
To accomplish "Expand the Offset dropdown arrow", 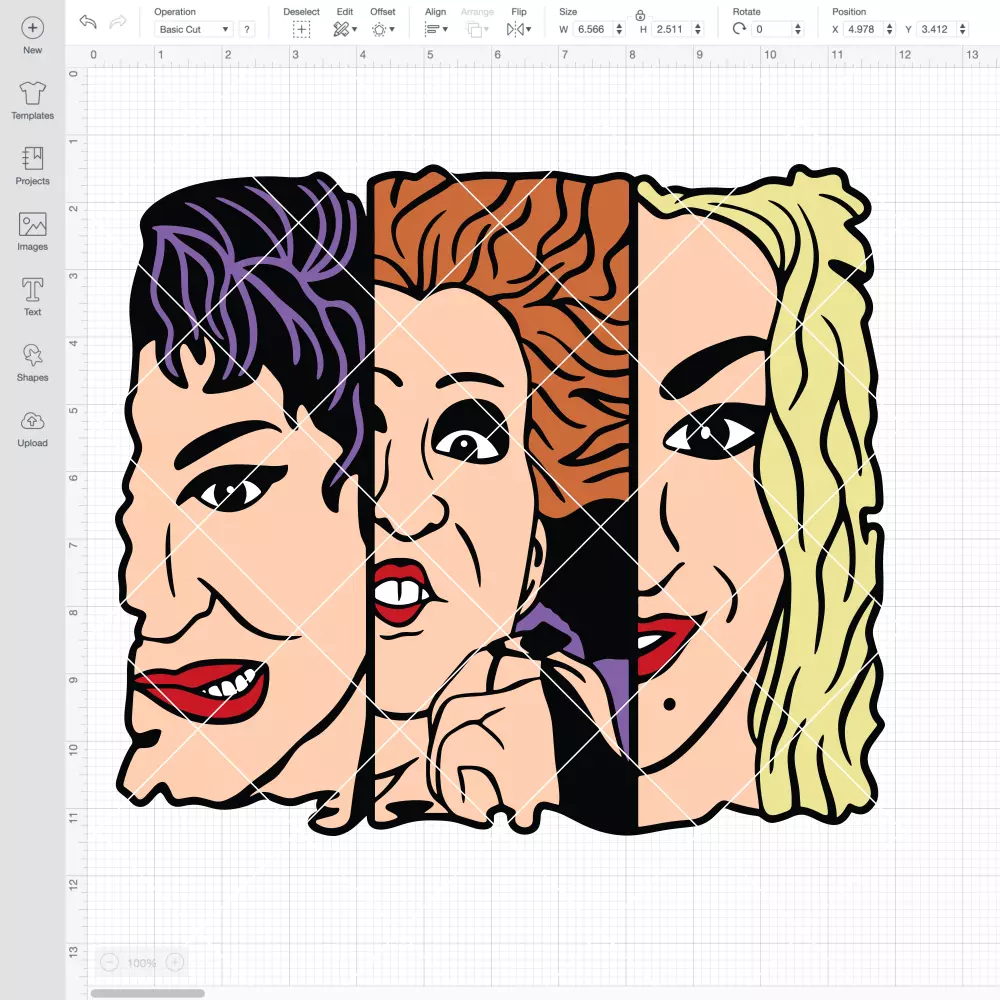I will (392, 29).
